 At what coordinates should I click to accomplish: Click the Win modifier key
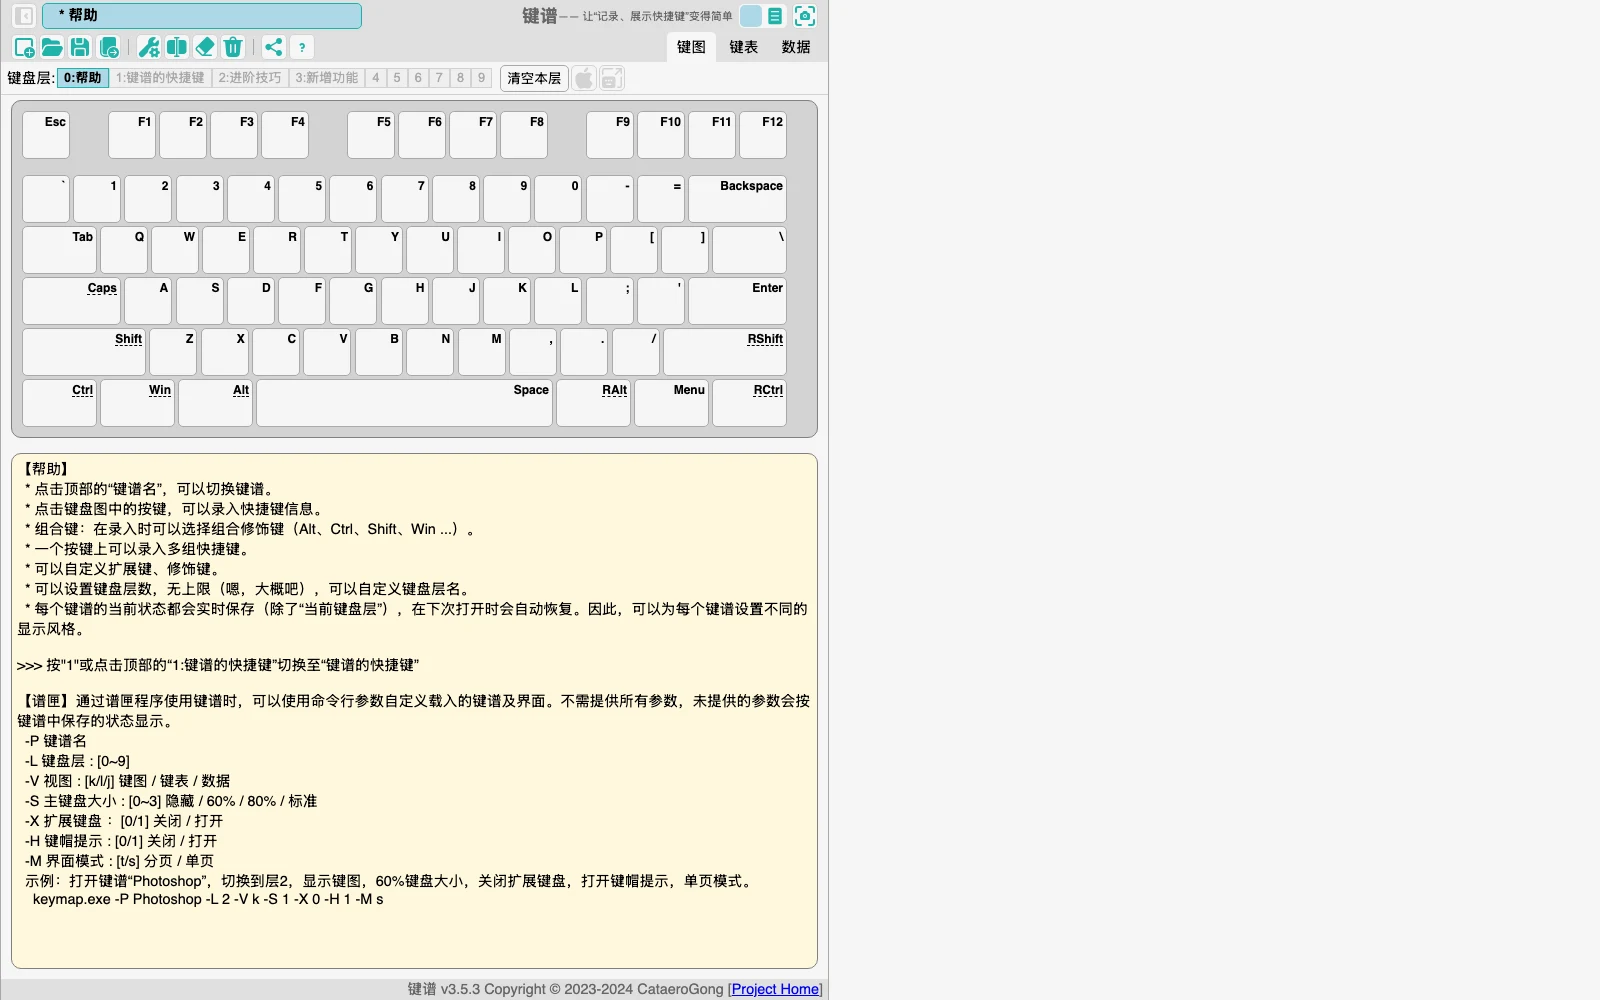click(137, 403)
